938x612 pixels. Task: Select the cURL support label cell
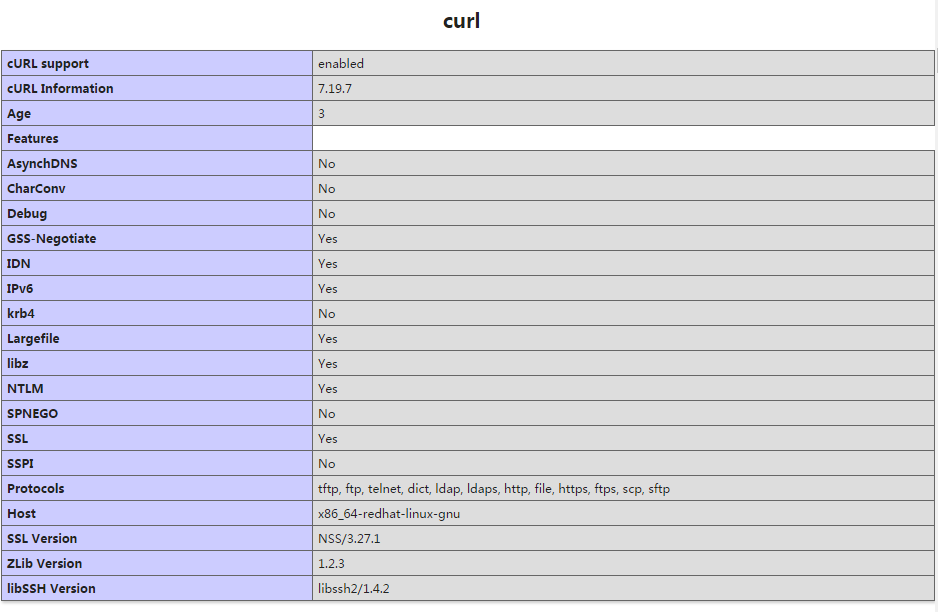click(157, 63)
